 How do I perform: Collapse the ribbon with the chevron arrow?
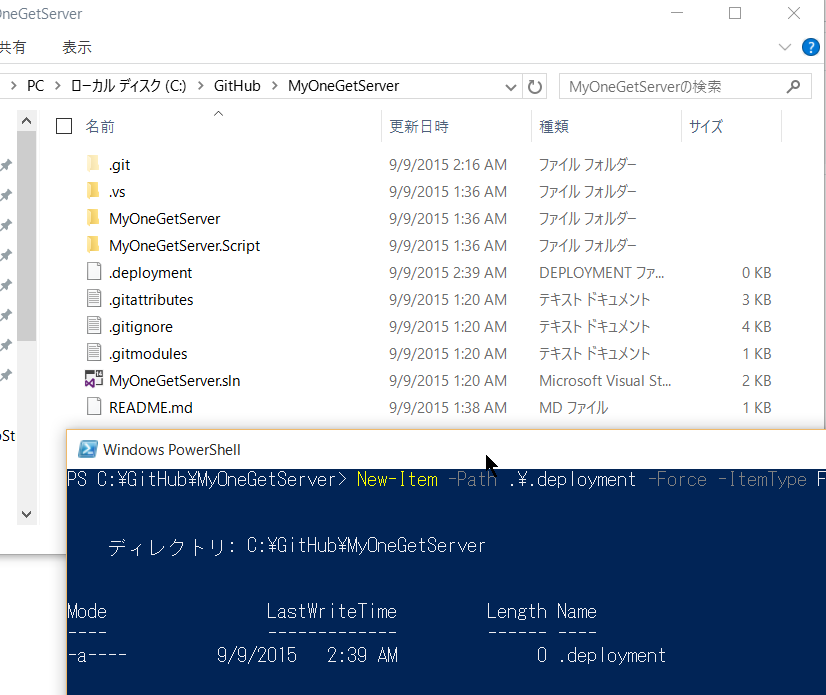point(784,46)
